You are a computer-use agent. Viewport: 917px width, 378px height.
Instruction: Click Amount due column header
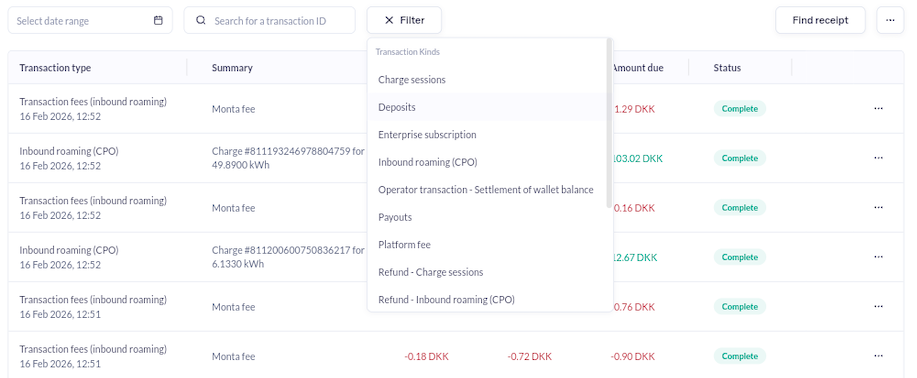point(637,68)
